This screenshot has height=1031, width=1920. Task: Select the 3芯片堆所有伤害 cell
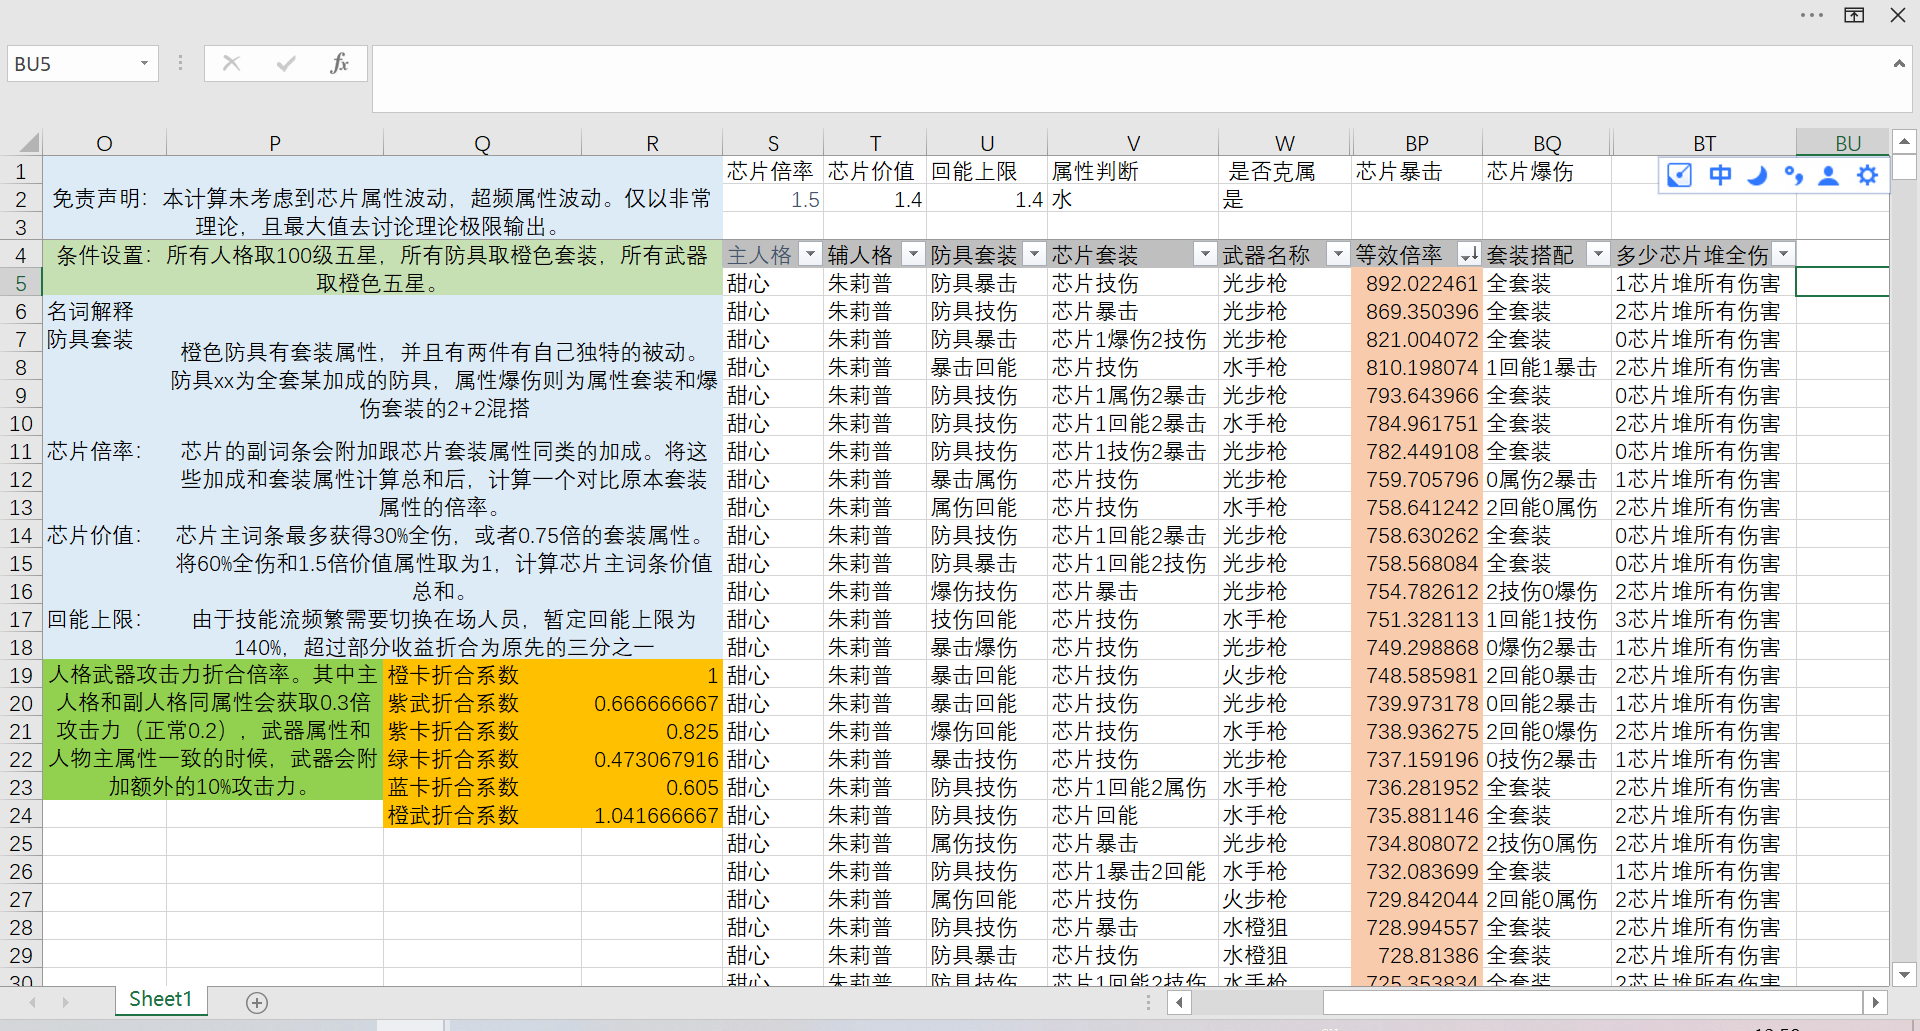[1703, 619]
